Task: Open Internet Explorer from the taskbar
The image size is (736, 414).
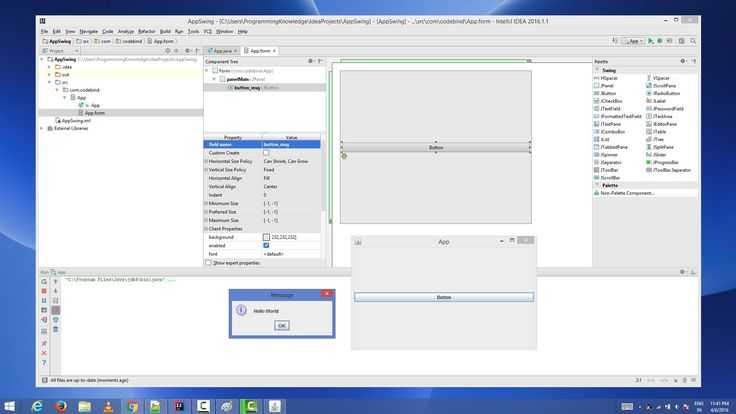Action: (37, 406)
